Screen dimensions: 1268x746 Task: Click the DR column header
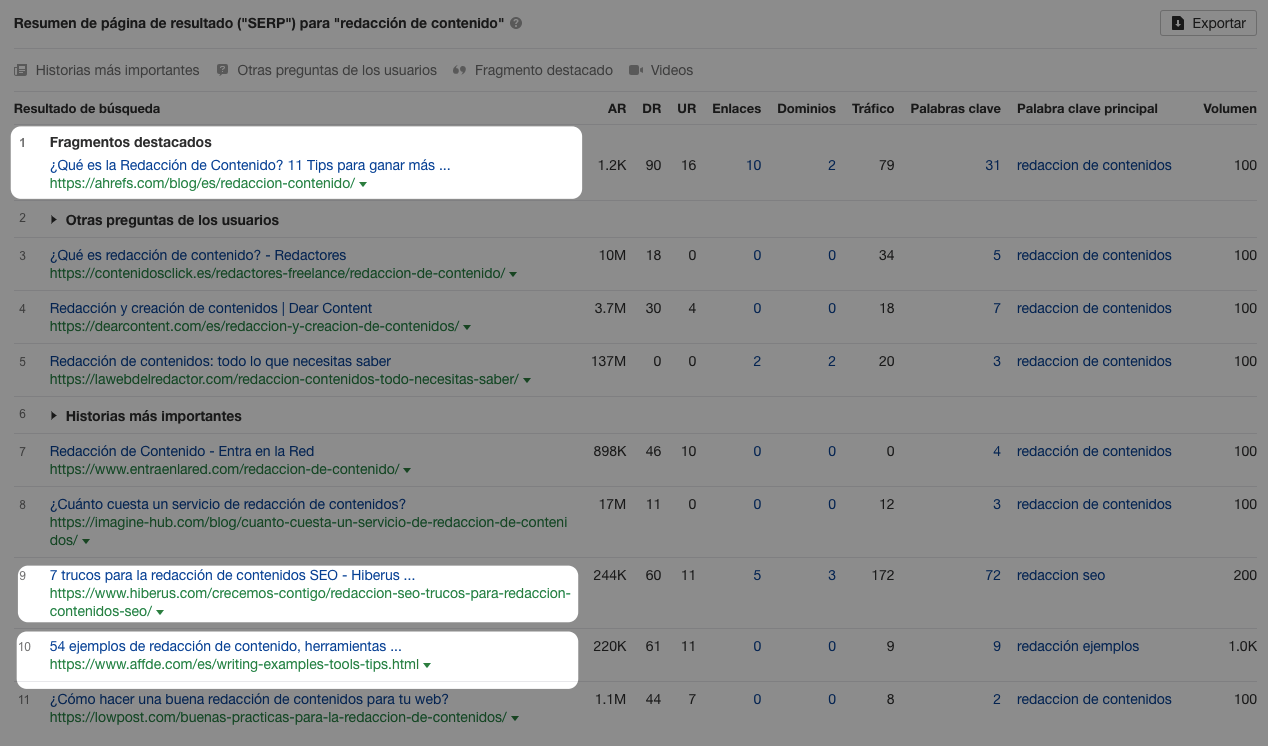coord(652,108)
